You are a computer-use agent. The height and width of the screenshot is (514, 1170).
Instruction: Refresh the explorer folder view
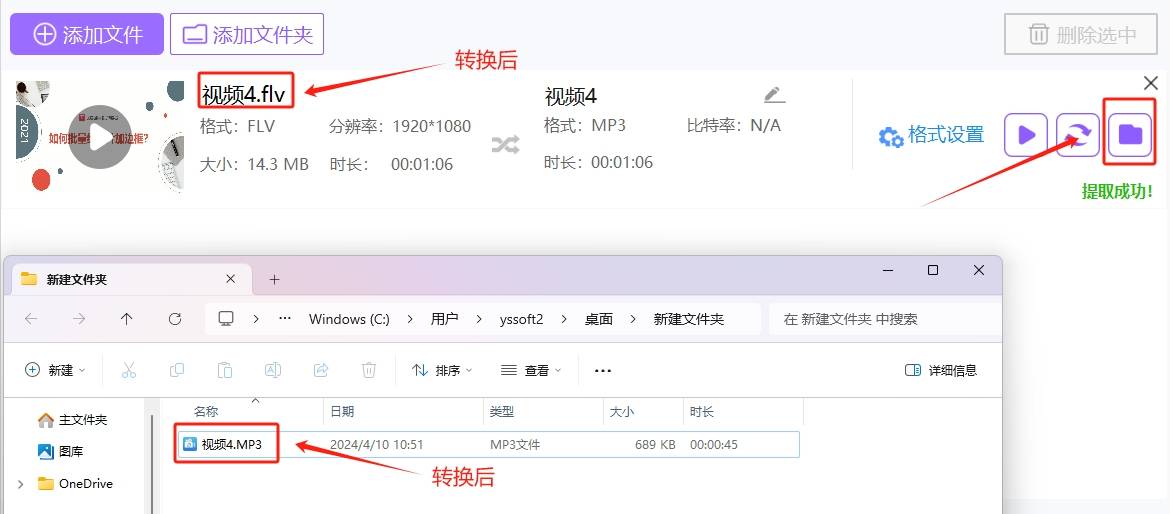point(175,319)
